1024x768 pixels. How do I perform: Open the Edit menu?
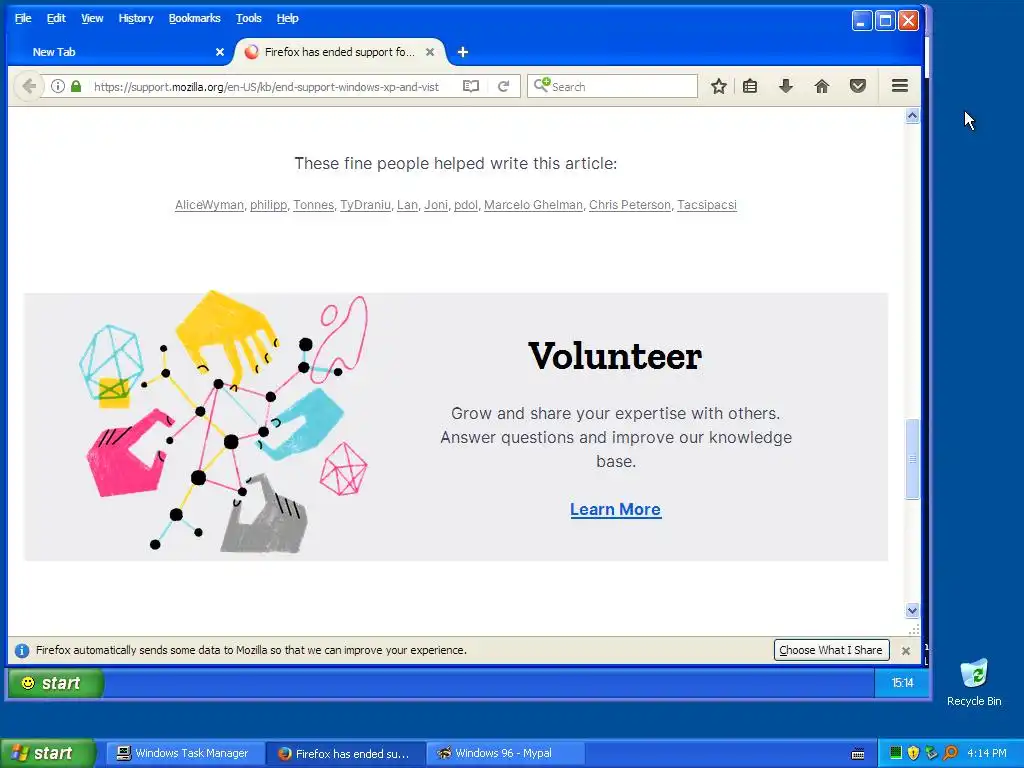56,18
